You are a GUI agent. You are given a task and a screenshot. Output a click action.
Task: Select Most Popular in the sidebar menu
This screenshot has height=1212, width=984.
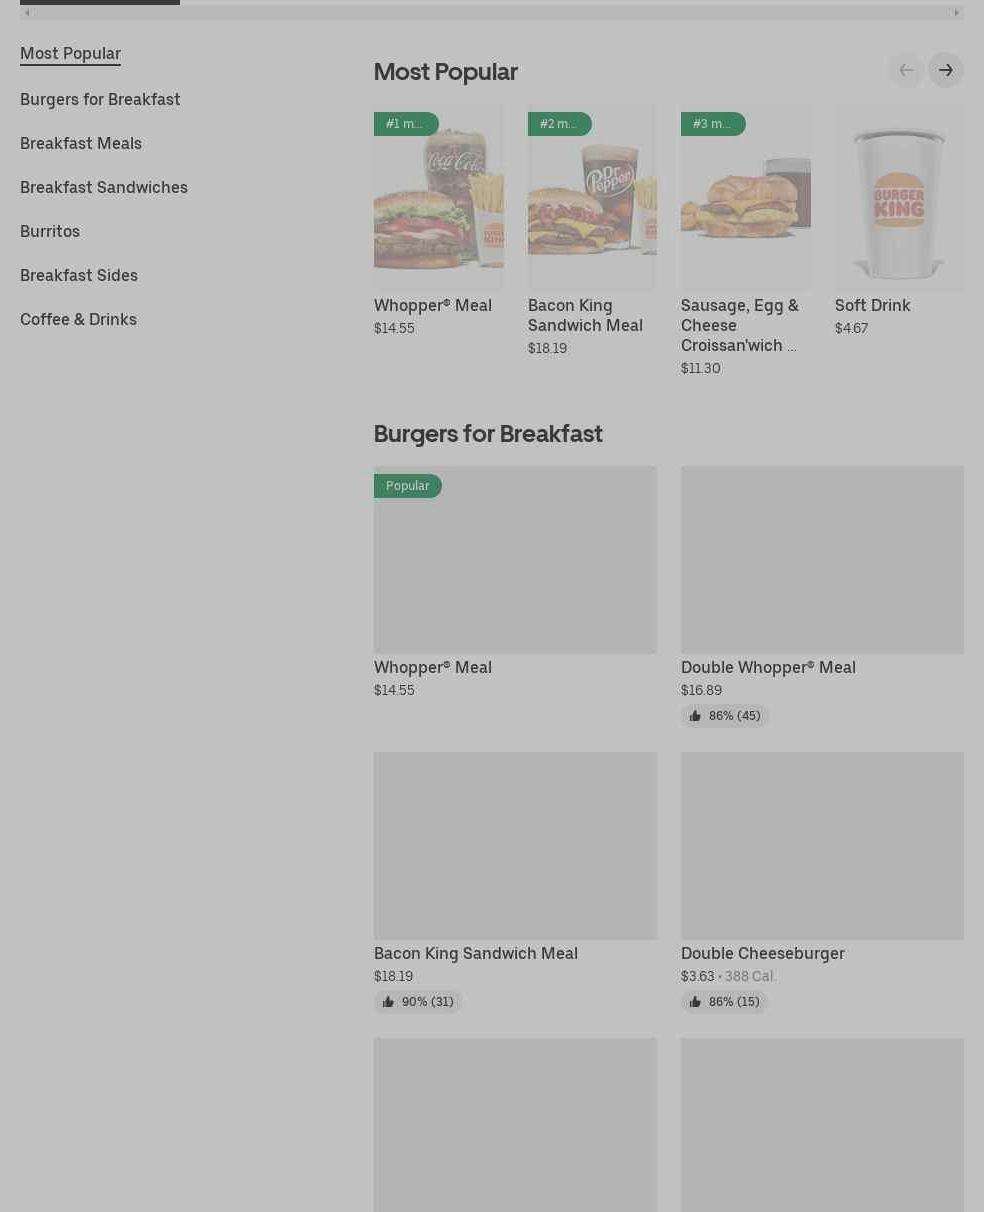70,54
